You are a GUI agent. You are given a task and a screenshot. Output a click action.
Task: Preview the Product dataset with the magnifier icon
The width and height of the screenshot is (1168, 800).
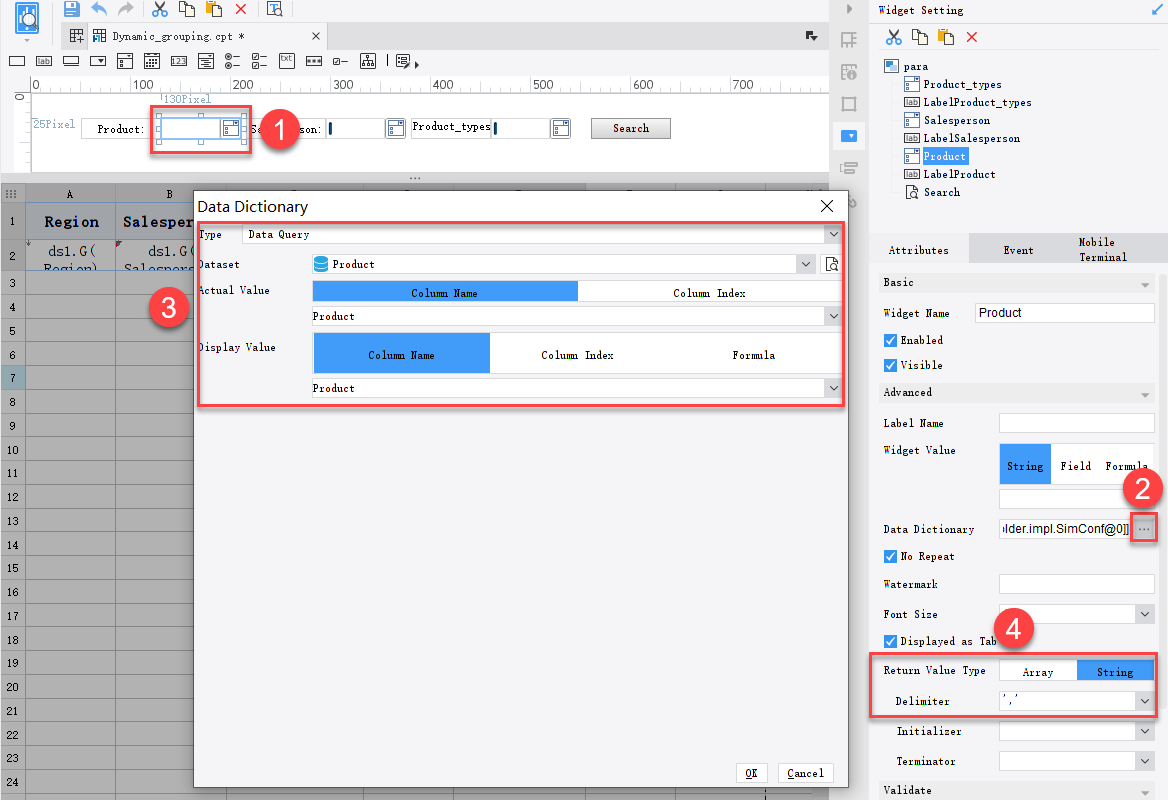coord(831,263)
